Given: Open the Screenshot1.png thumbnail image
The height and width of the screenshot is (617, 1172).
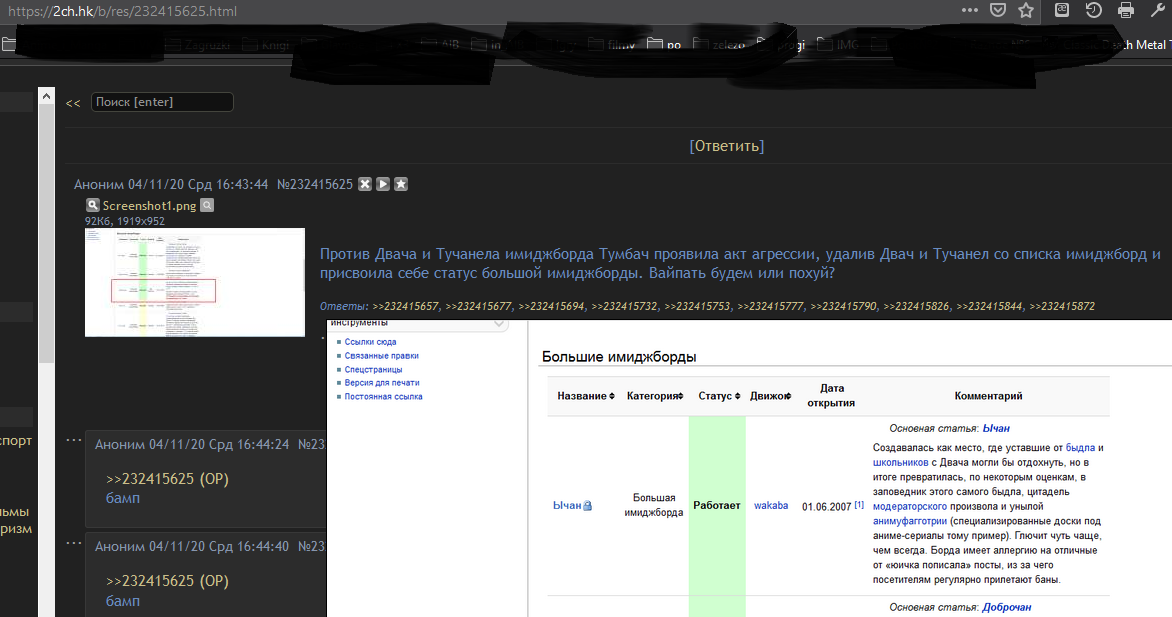Looking at the screenshot, I should (195, 282).
